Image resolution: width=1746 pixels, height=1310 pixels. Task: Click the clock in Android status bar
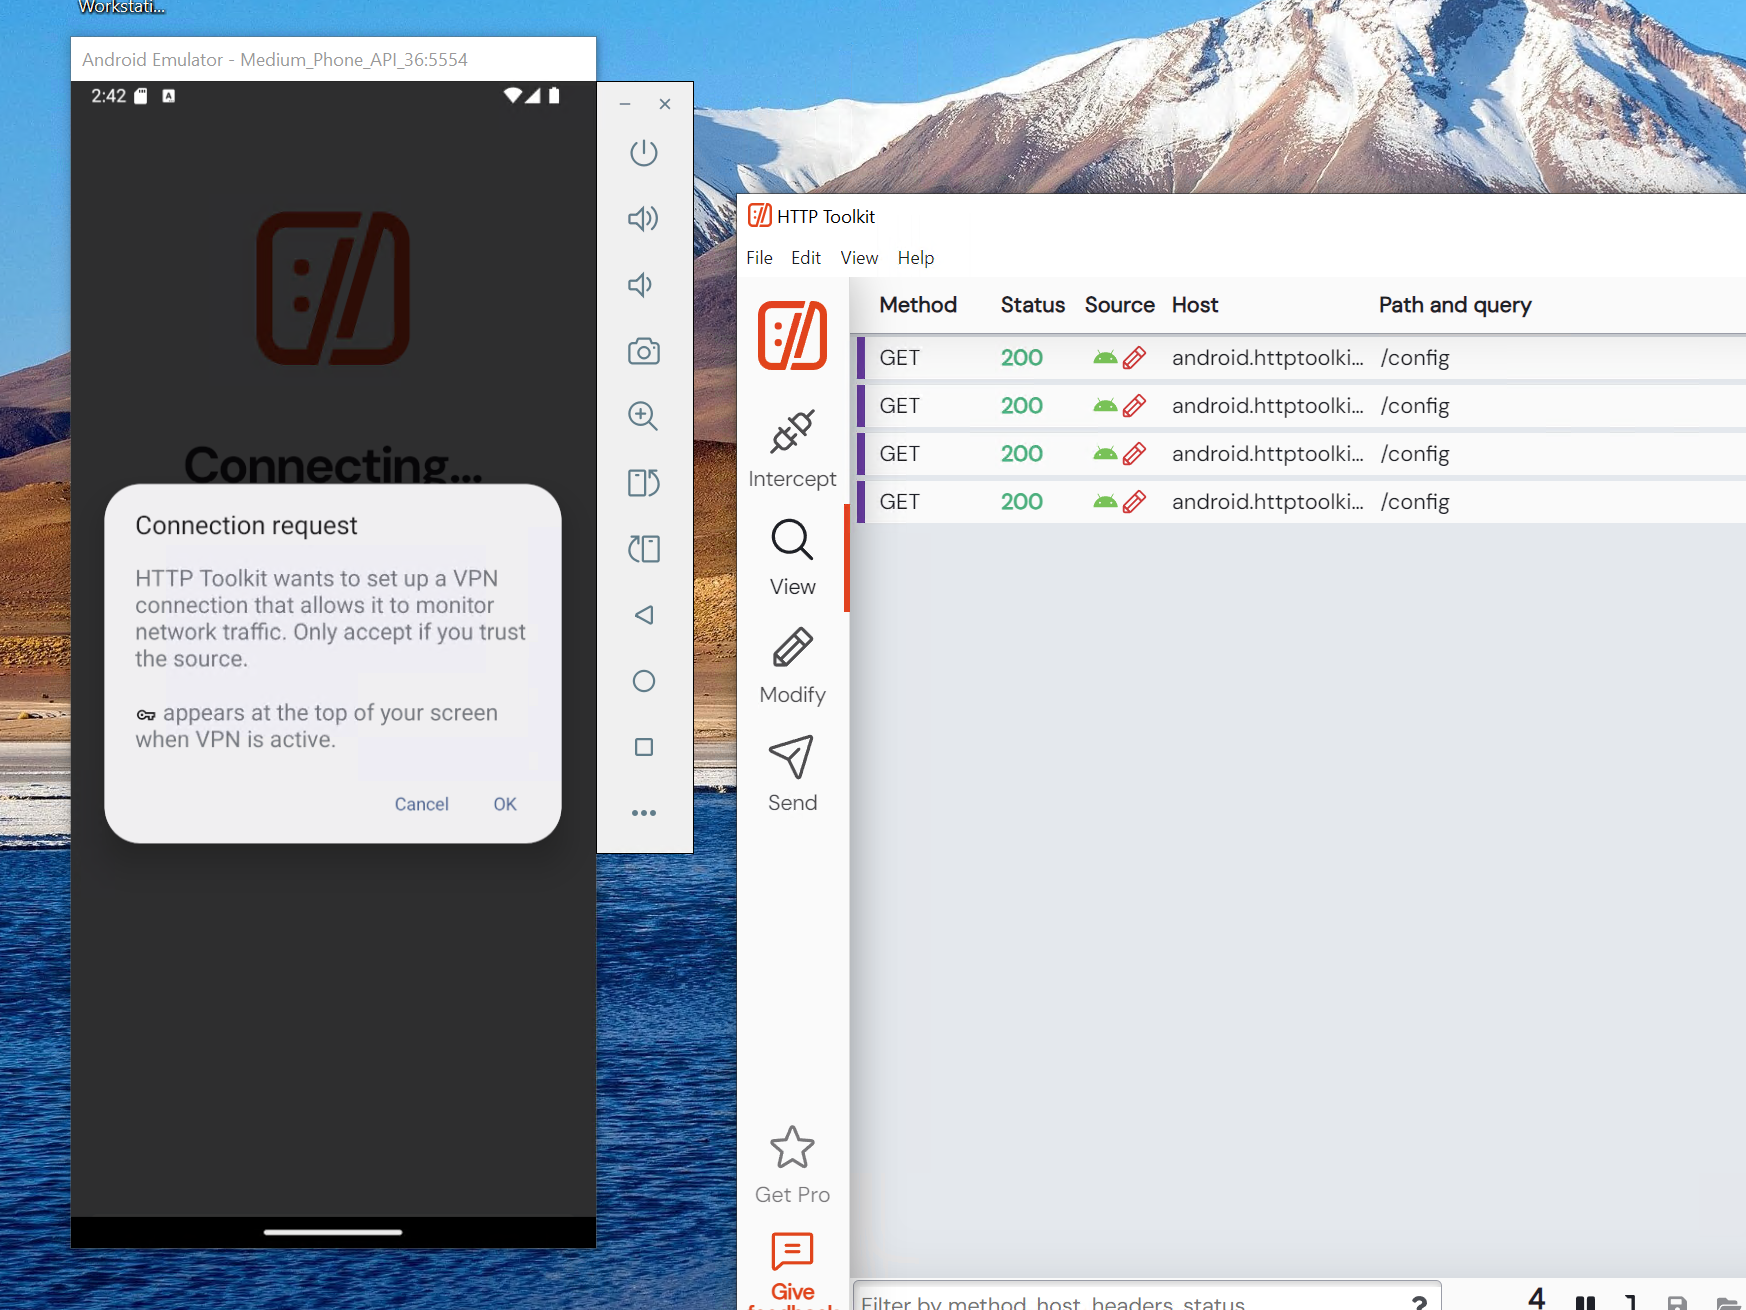[x=108, y=96]
